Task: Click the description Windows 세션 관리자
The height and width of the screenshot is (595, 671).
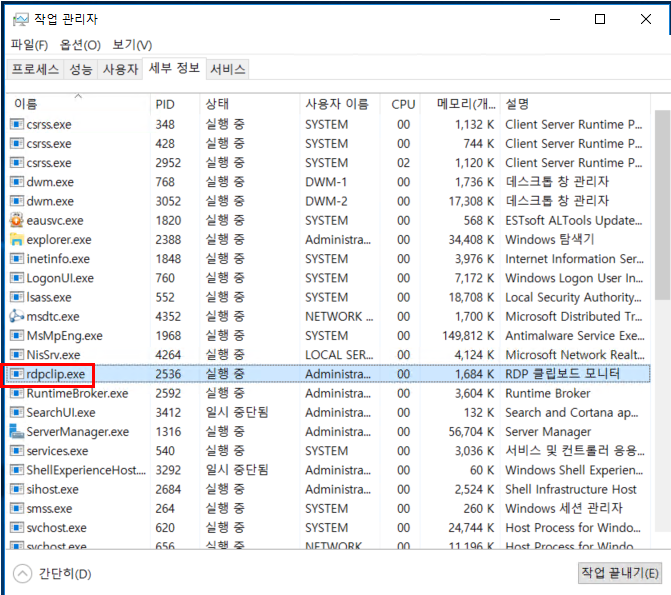Action: pyautogui.click(x=564, y=508)
